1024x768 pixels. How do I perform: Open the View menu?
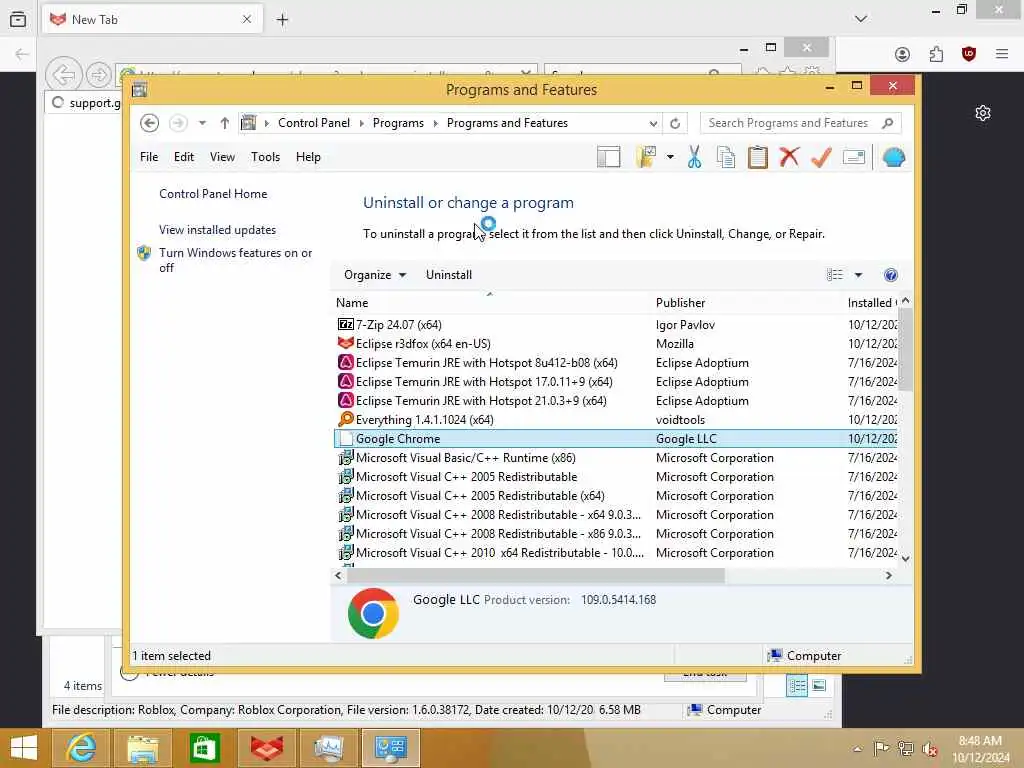[222, 157]
